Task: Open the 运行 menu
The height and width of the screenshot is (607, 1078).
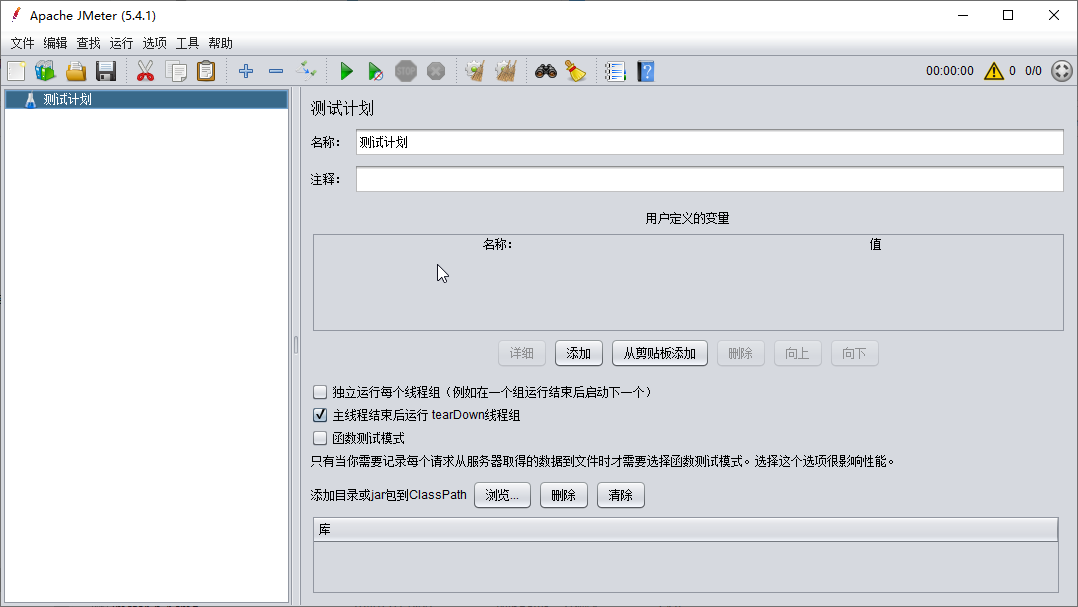Action: 121,43
